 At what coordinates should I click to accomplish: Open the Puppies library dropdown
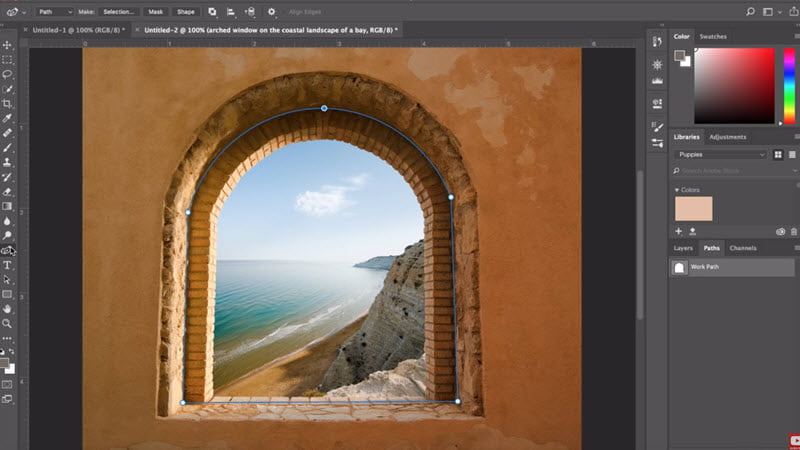[721, 155]
